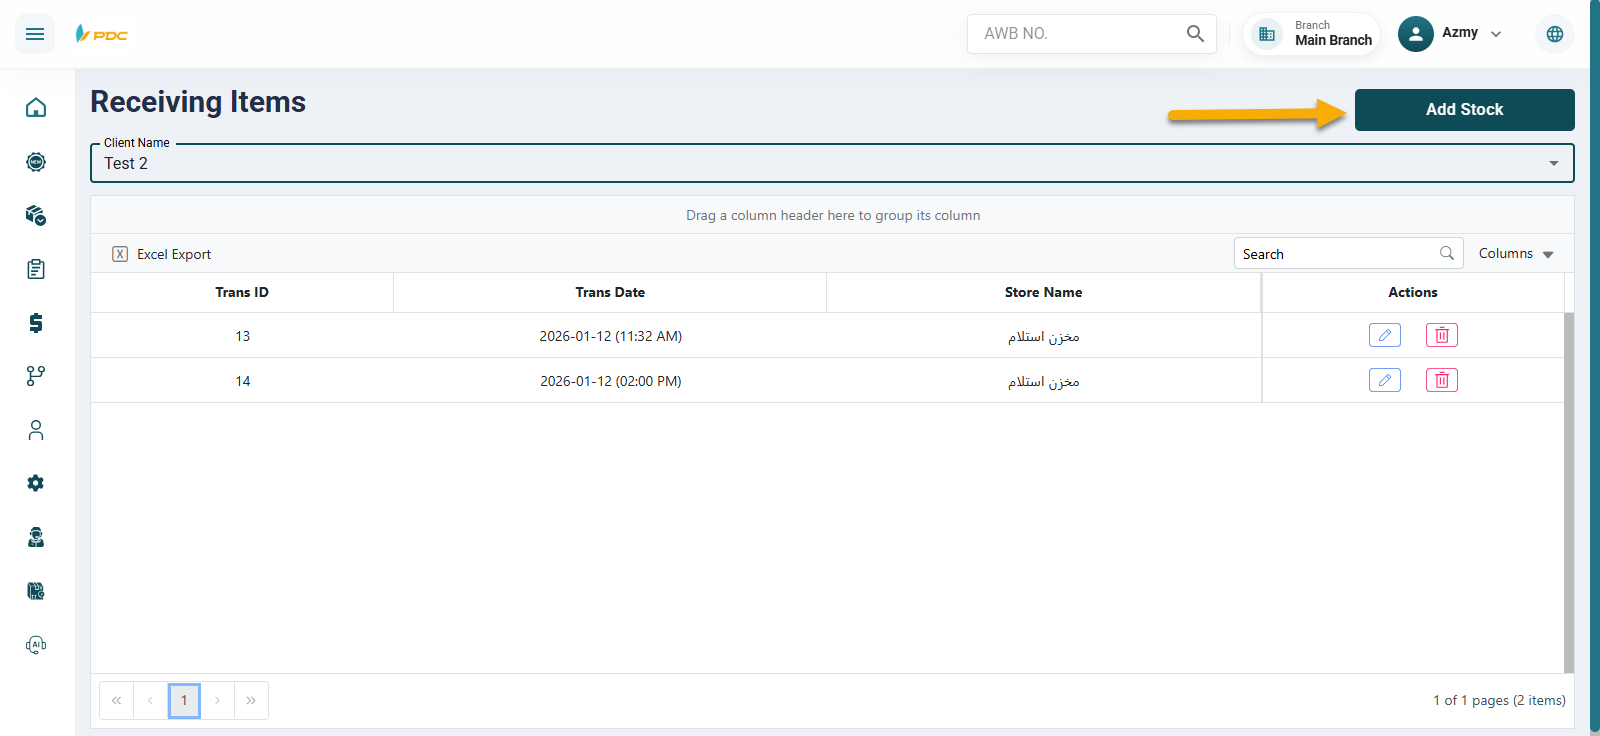Screen dimensions: 1600x736
Task: Edit transaction 14 with pencil icon
Action: pyautogui.click(x=1385, y=380)
